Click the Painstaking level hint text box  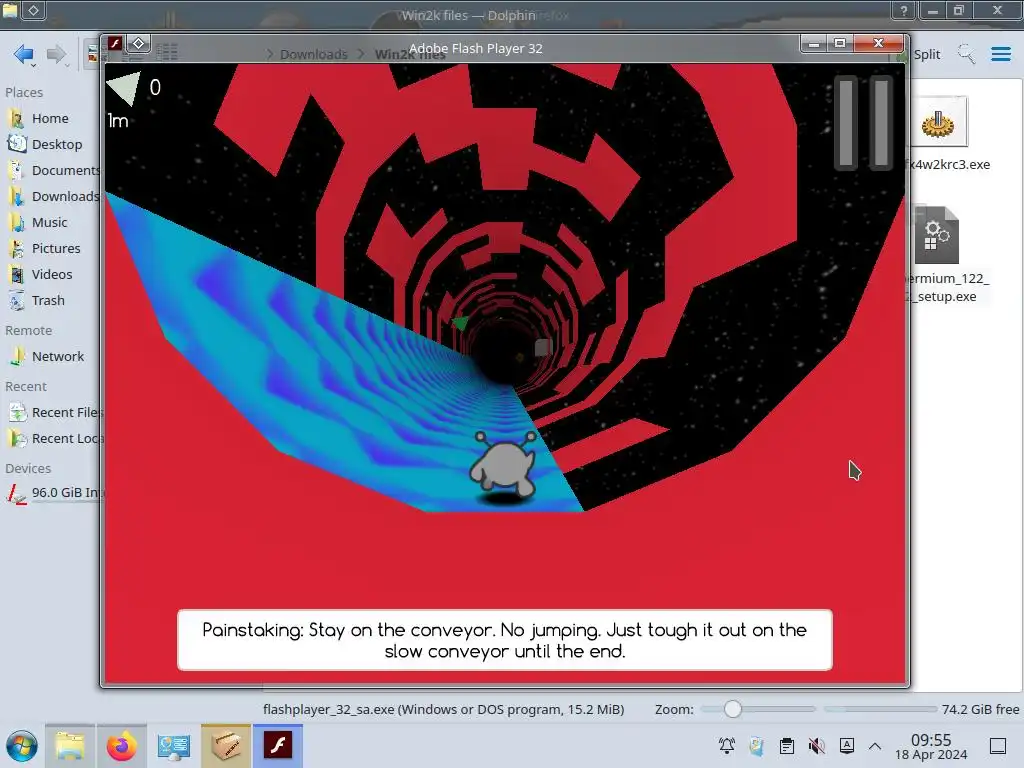(505, 640)
